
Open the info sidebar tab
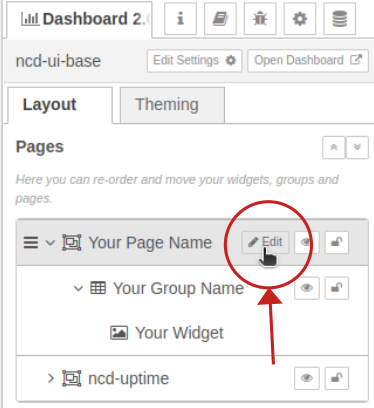pos(180,19)
